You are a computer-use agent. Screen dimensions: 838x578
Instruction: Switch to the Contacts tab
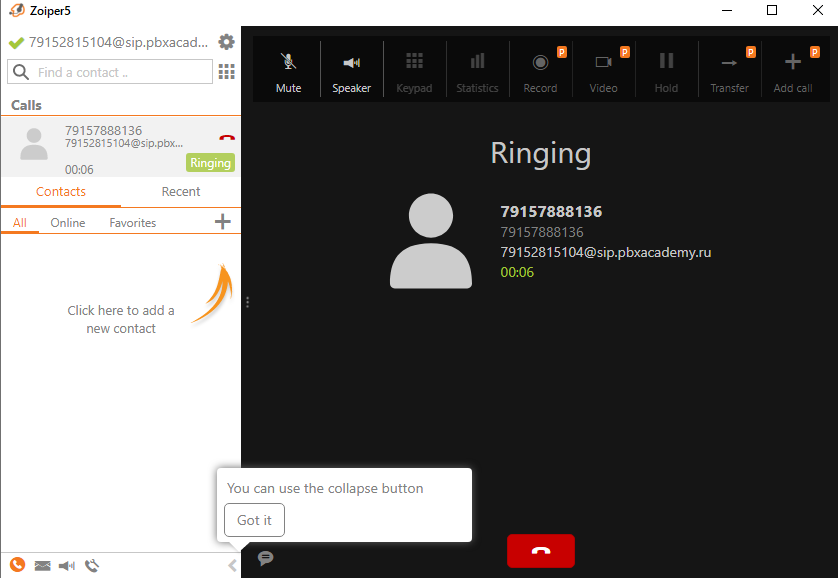point(61,192)
